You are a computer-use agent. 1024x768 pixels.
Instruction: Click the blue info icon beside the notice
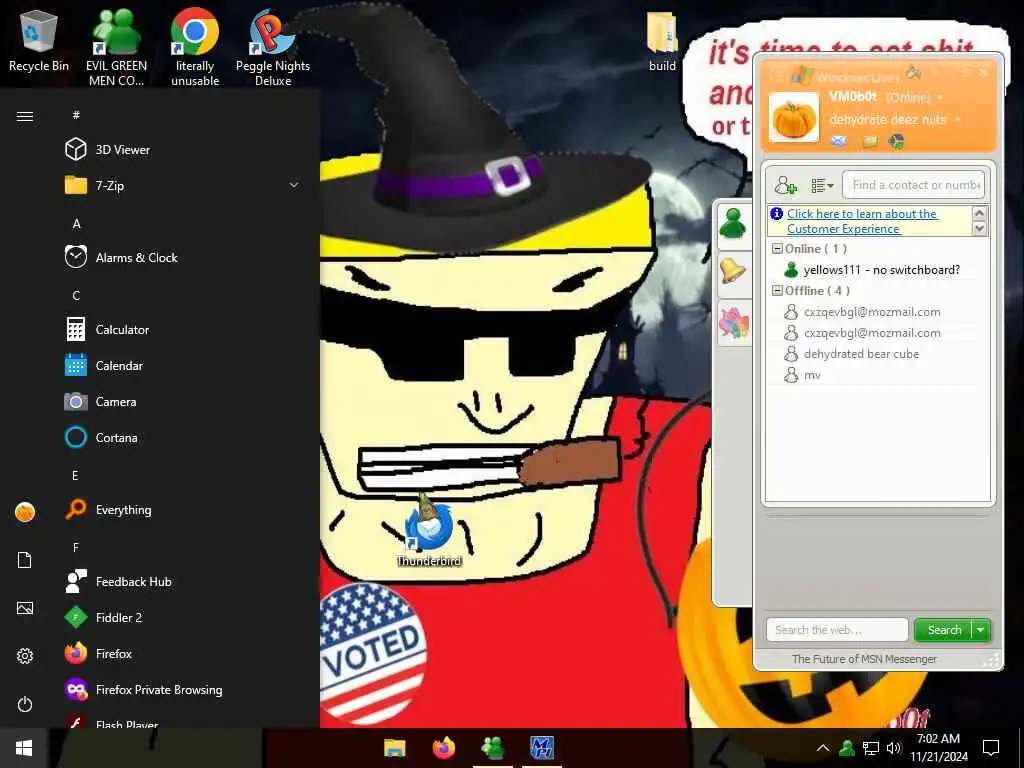coord(776,214)
